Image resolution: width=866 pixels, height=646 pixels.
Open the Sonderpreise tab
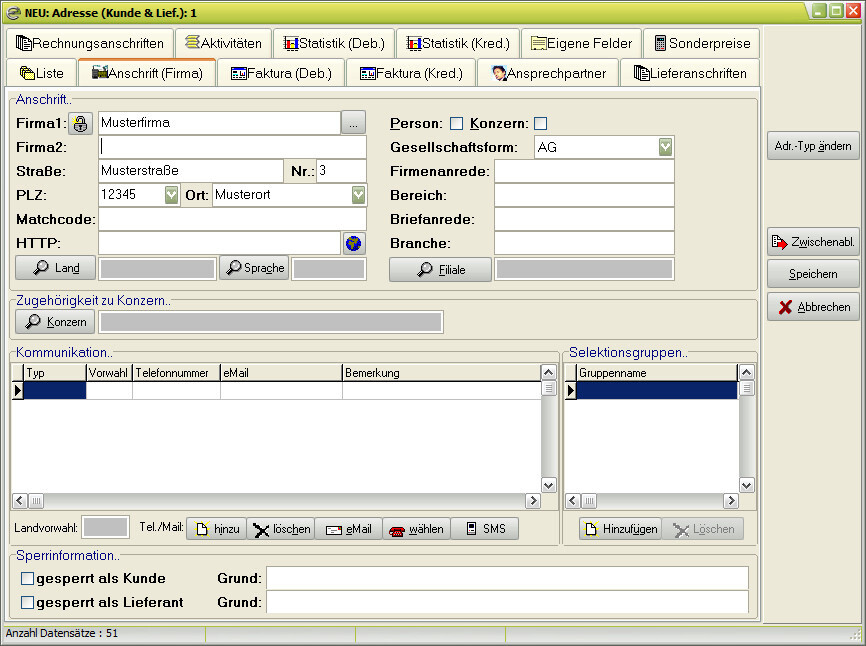coord(700,43)
